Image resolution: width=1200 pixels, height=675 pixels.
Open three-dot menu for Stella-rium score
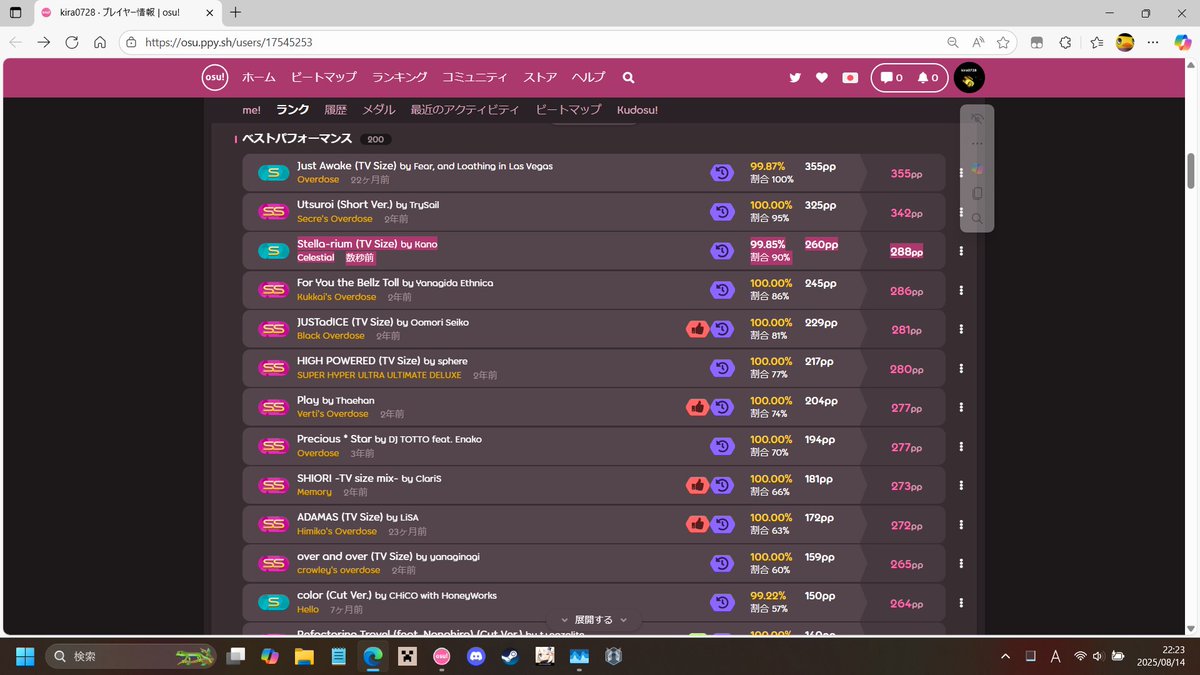(x=961, y=251)
